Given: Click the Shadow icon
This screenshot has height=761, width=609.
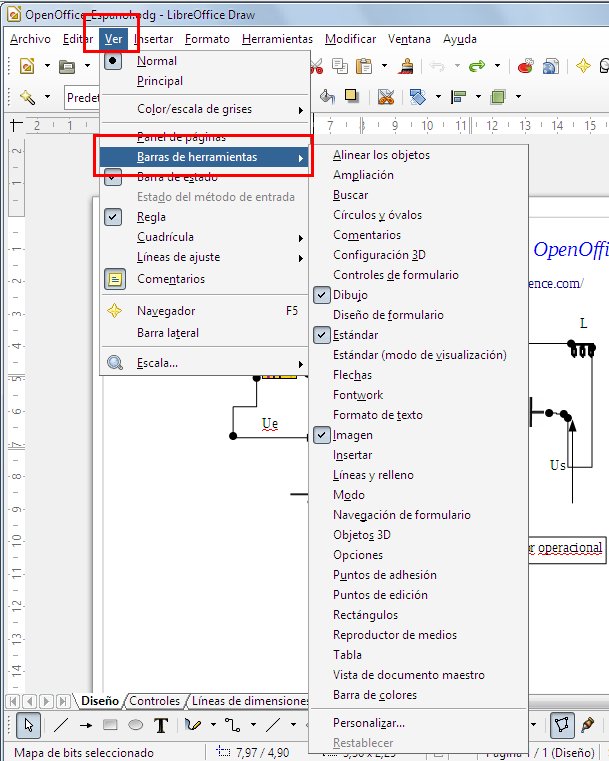Looking at the screenshot, I should [x=351, y=97].
